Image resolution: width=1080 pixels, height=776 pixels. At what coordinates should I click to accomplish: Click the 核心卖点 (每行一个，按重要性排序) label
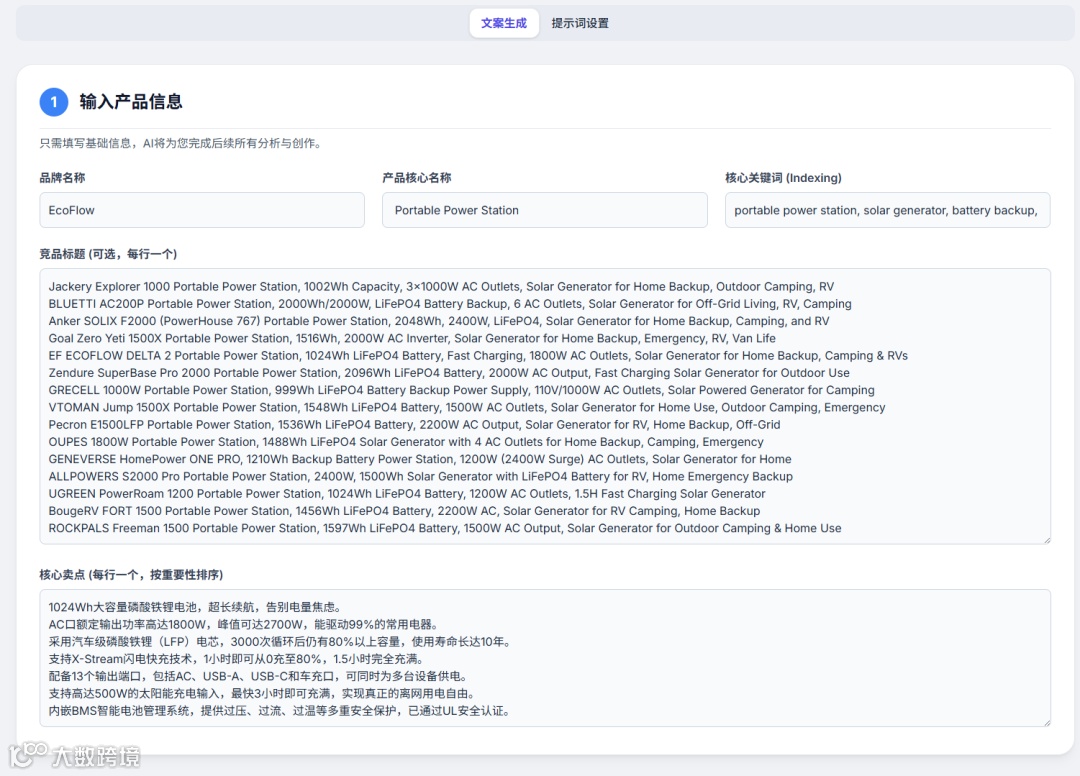(x=132, y=574)
